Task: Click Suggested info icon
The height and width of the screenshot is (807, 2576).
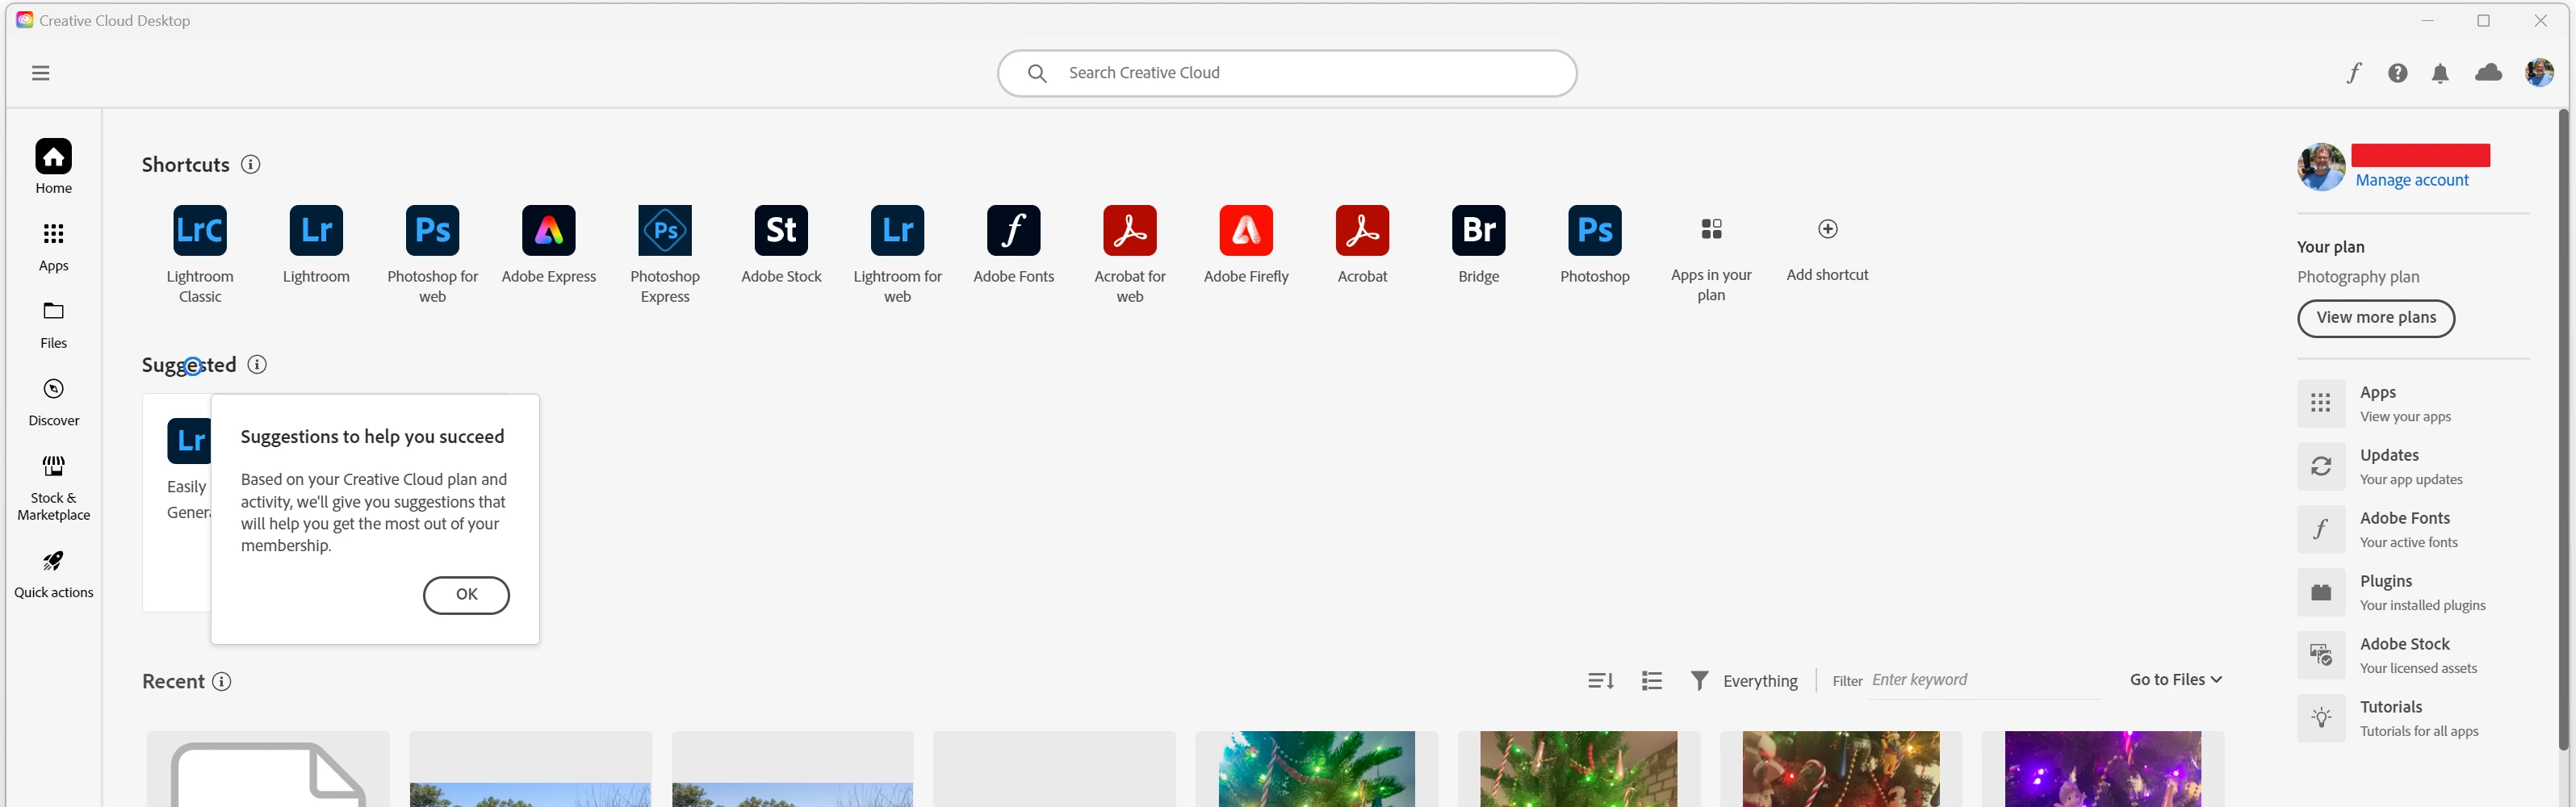Action: click(x=257, y=364)
